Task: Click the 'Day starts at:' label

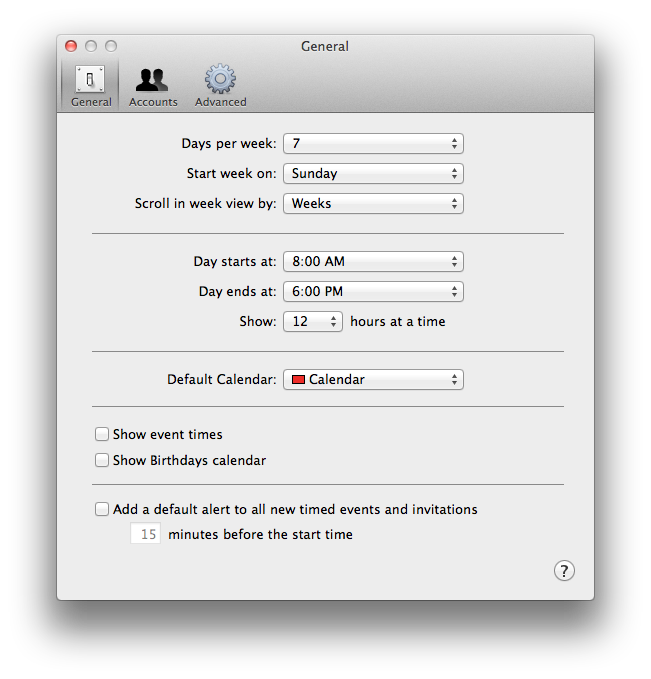Action: (235, 262)
